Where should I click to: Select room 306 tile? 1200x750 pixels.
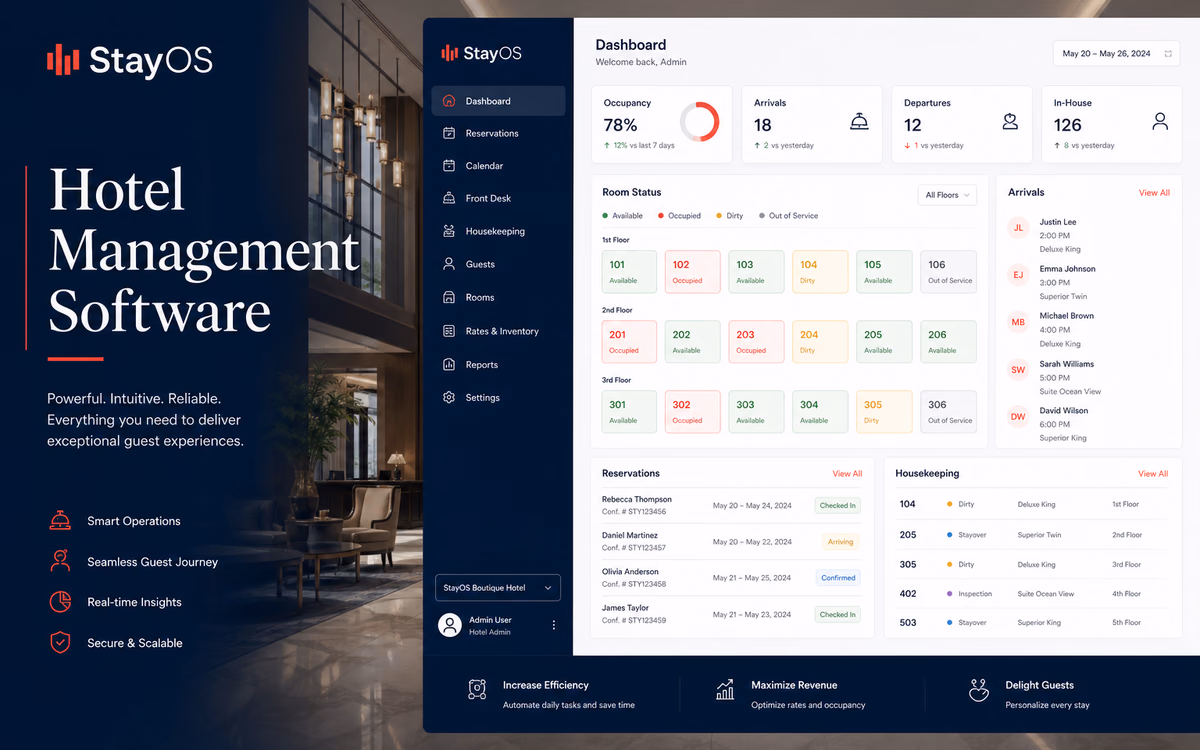tap(948, 412)
